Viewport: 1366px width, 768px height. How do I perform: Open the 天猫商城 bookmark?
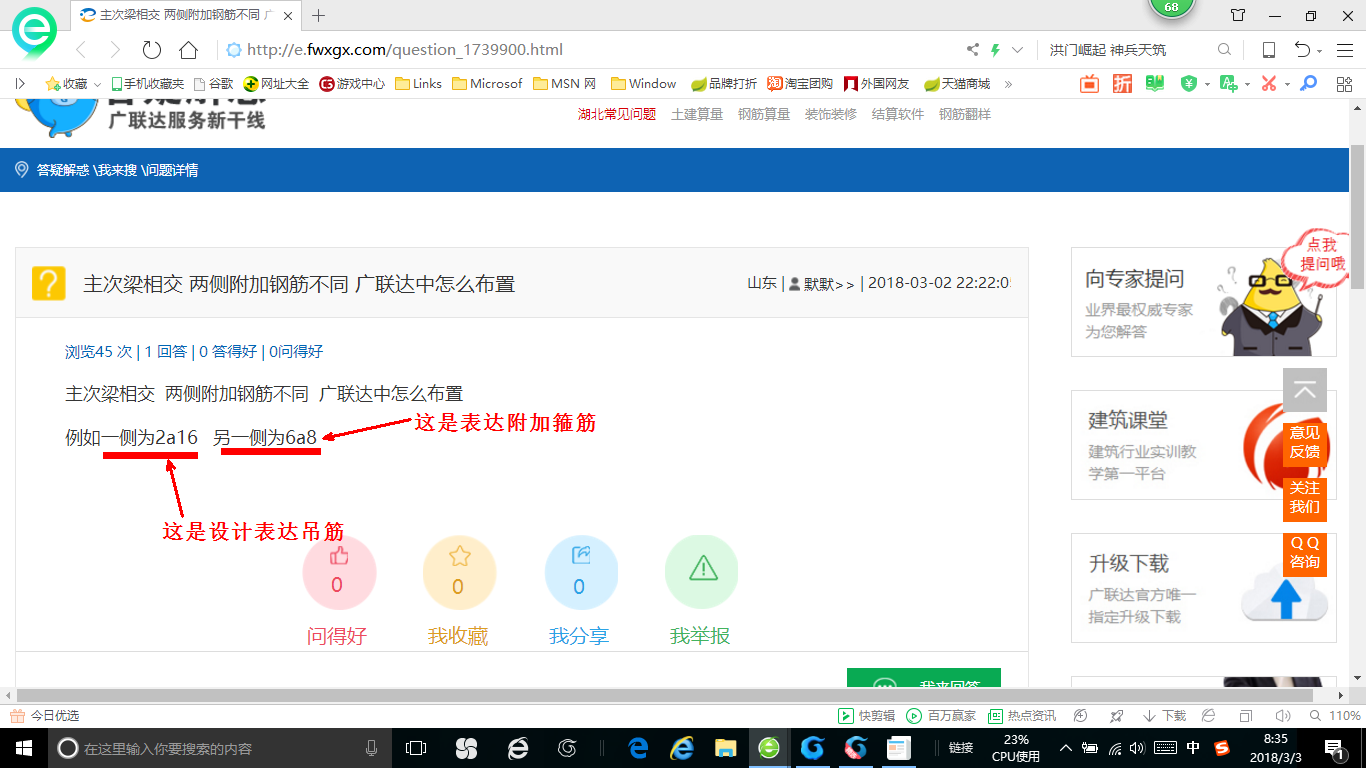[x=956, y=84]
